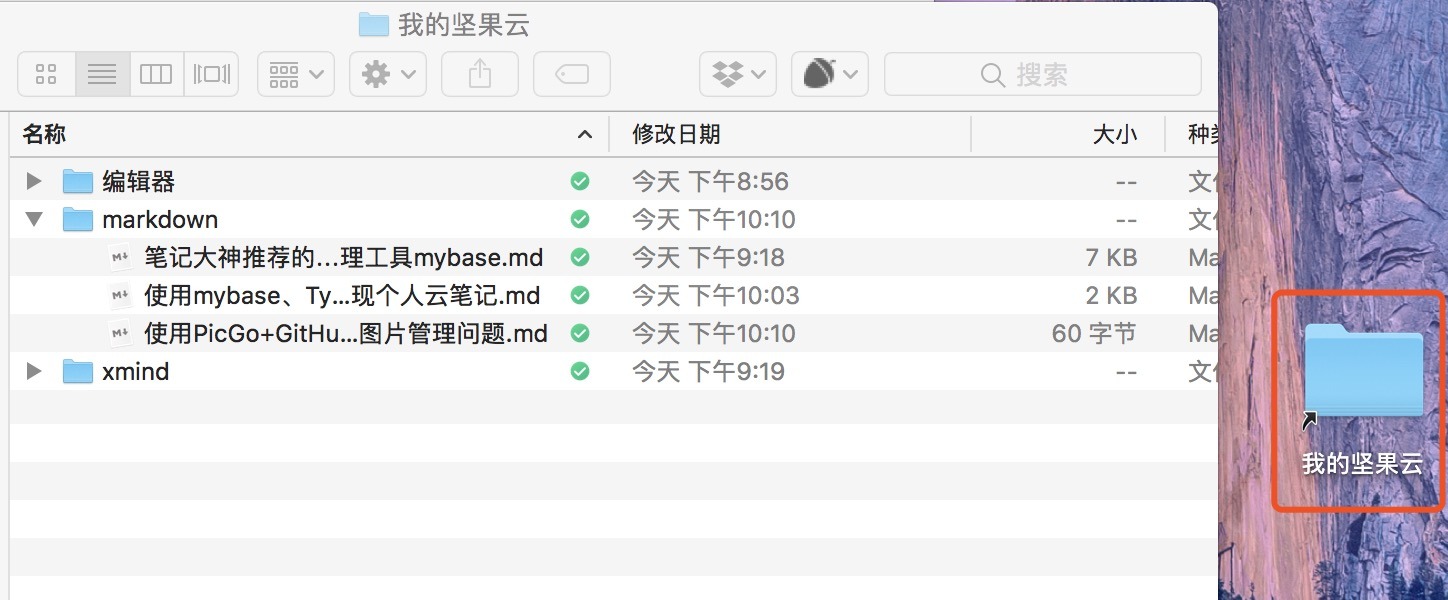Click the 我的坚果云 desktop icon label
This screenshot has height=600, width=1448.
click(x=1362, y=463)
